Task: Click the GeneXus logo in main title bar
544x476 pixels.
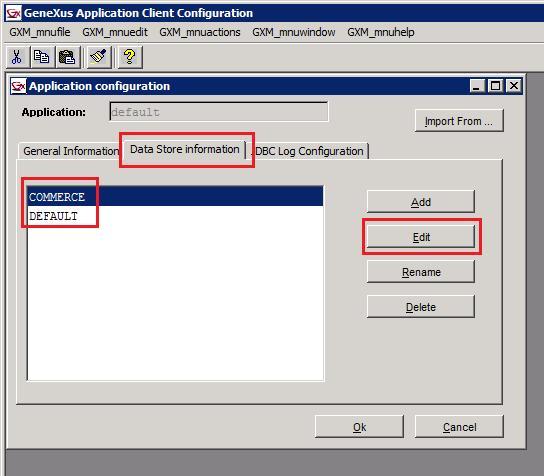Action: coord(13,13)
